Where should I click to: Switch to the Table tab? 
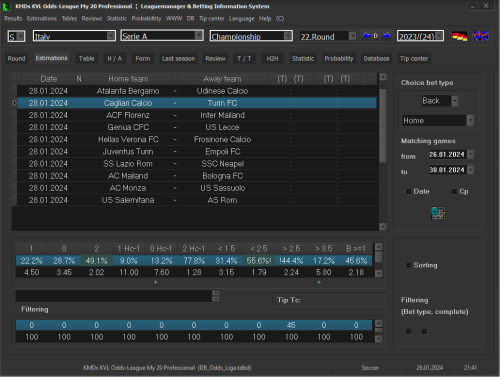[x=87, y=59]
